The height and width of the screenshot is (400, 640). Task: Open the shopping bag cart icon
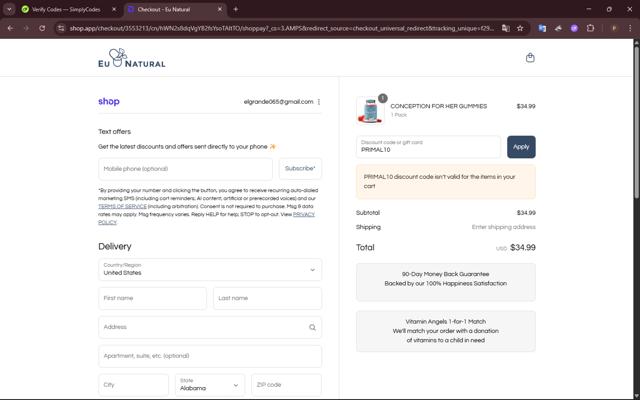530,58
